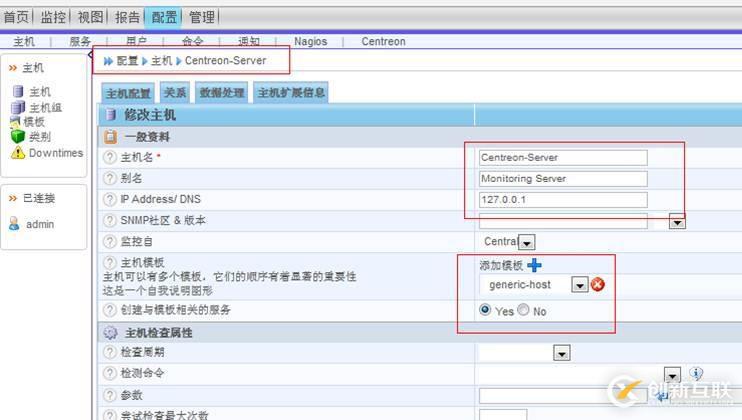Click 主机 in the breadcrumb
The image size is (742, 420).
click(161, 61)
